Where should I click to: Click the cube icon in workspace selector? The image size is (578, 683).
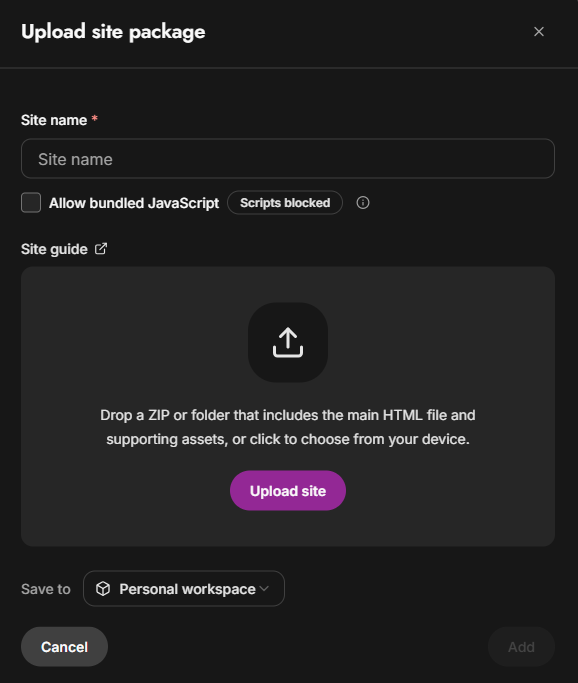[x=103, y=588]
